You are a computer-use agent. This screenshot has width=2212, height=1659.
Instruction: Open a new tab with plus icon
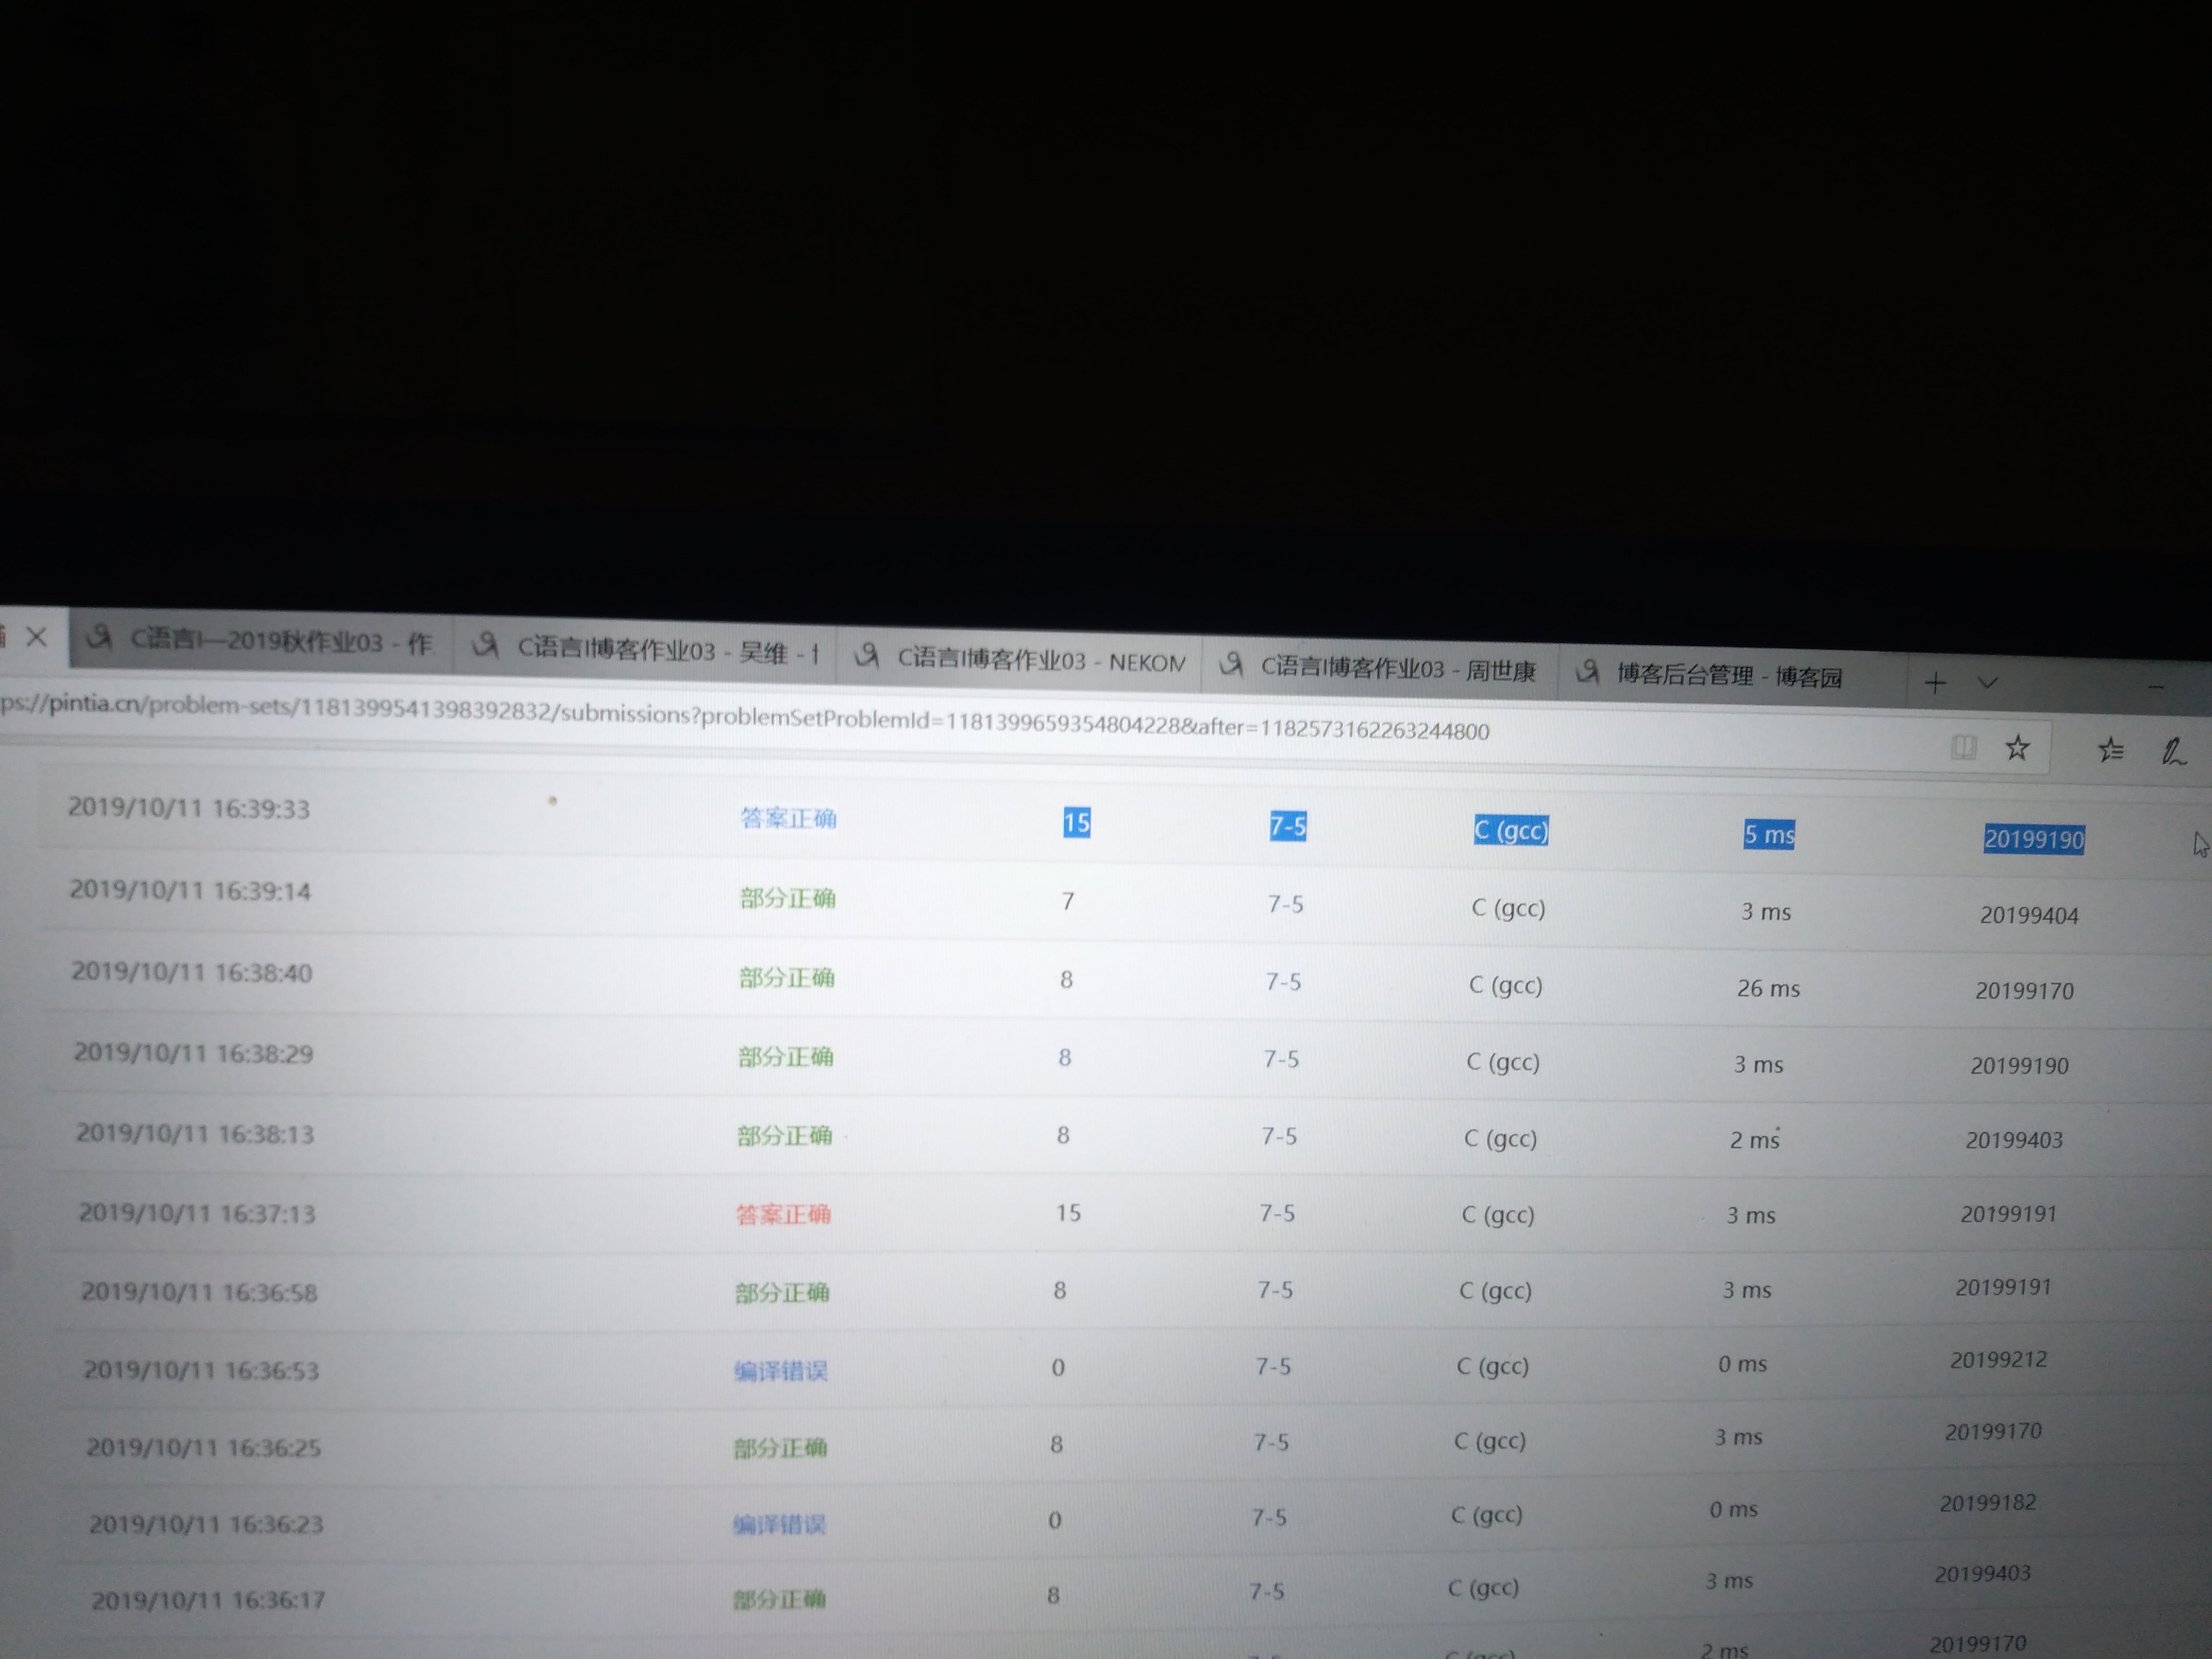coord(1935,683)
